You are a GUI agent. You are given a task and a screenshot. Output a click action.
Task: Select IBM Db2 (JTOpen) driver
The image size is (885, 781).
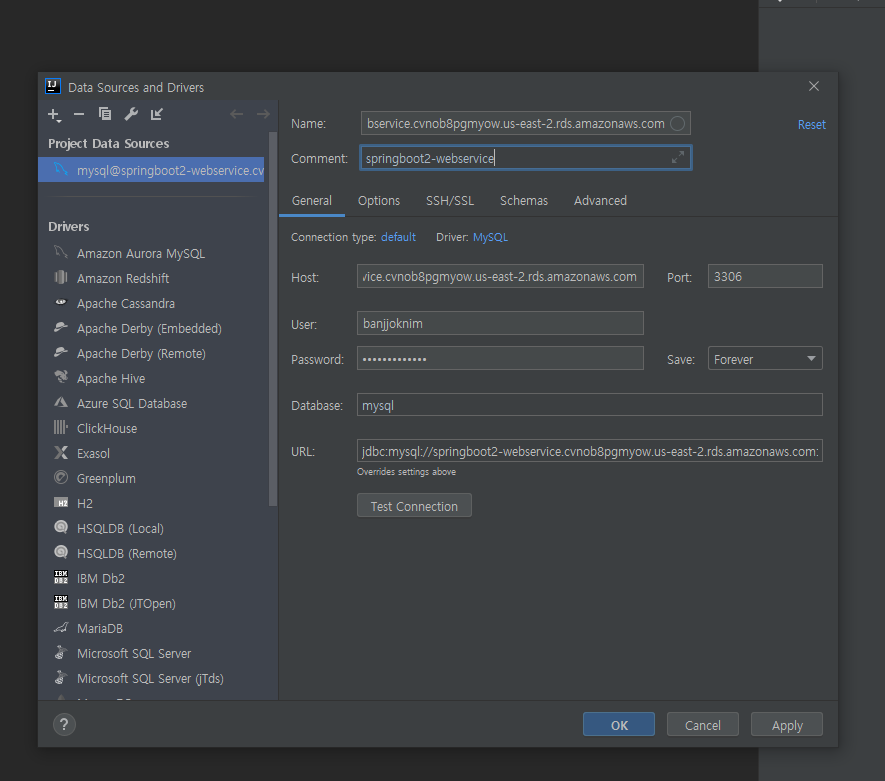(x=126, y=604)
